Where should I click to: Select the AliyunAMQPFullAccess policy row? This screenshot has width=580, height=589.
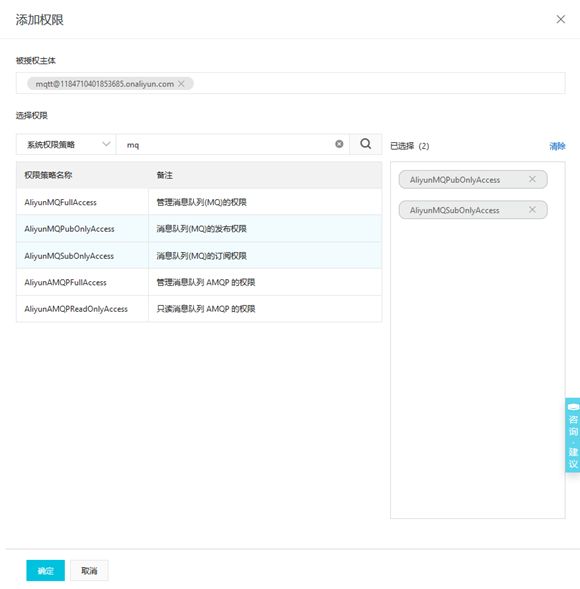click(x=199, y=282)
